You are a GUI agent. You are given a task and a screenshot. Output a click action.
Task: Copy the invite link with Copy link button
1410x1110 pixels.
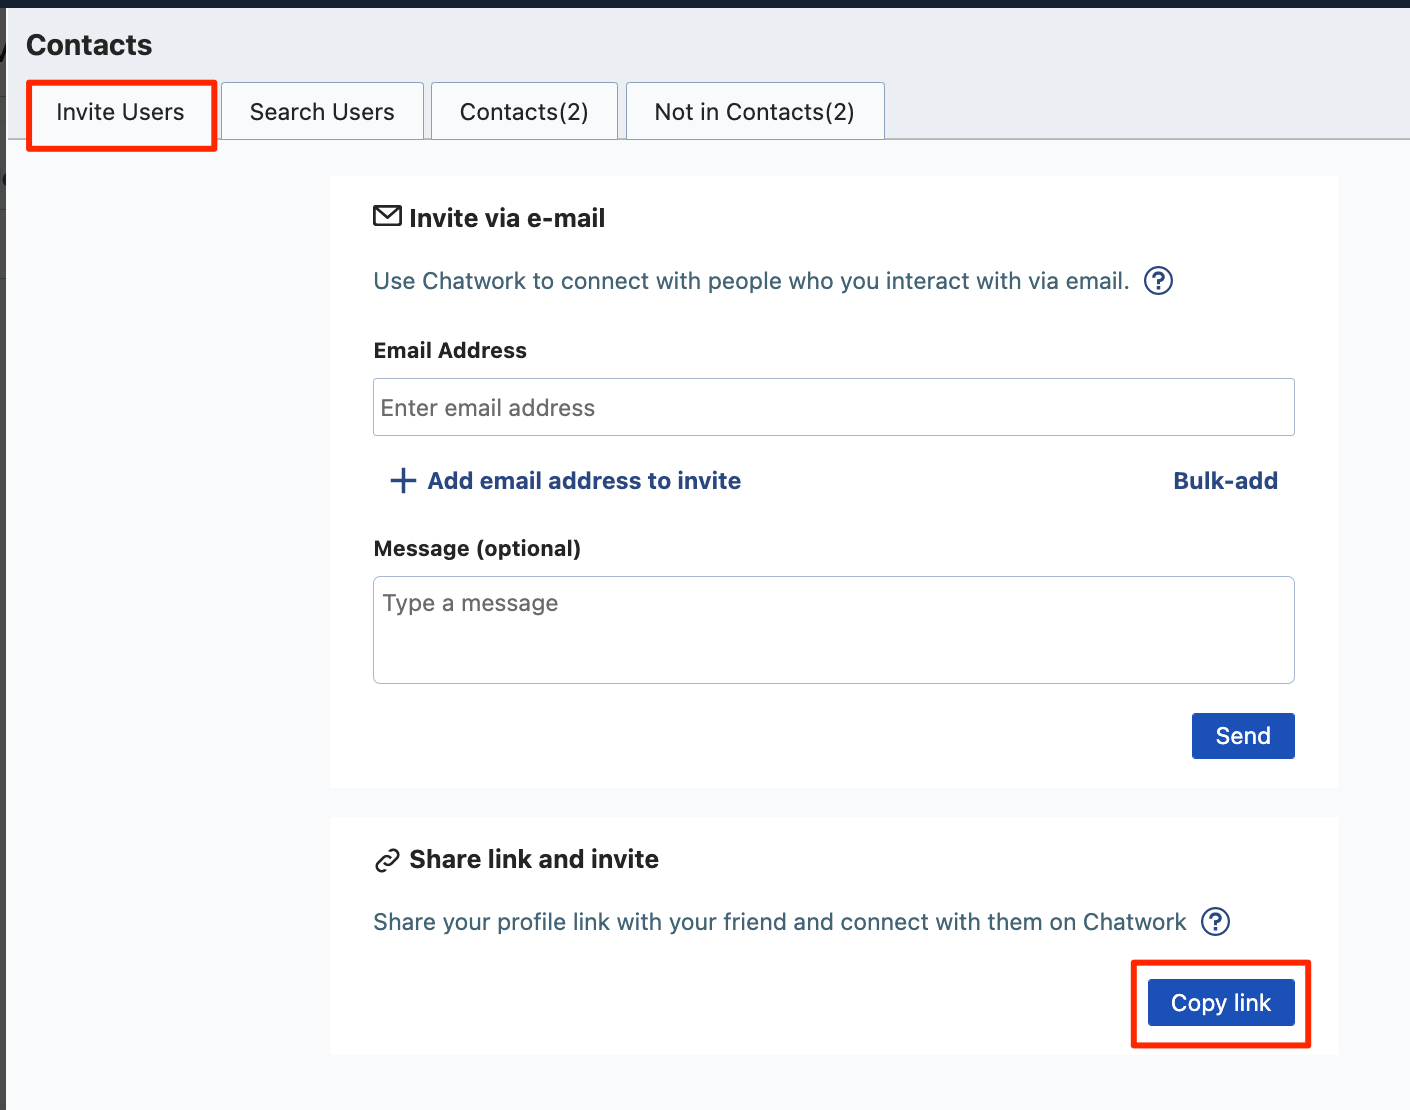[1220, 1002]
